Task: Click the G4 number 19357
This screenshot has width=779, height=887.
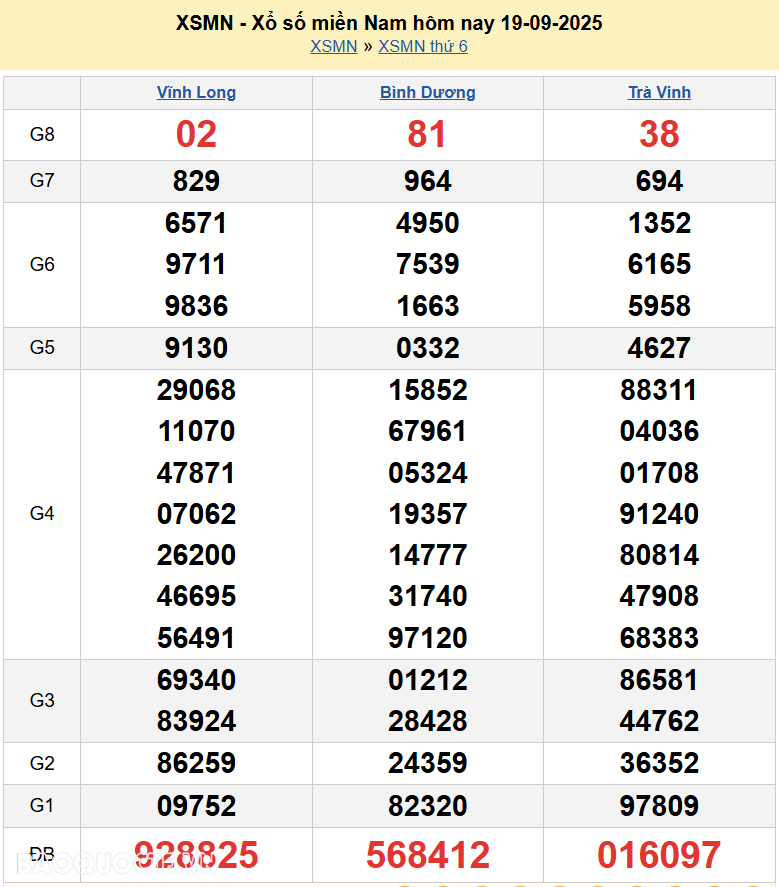Action: pos(427,514)
